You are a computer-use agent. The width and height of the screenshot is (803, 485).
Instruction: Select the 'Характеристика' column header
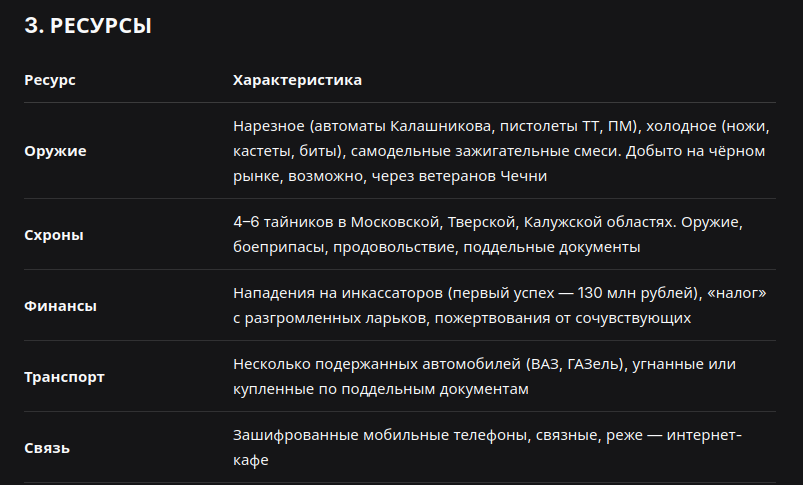click(x=297, y=80)
